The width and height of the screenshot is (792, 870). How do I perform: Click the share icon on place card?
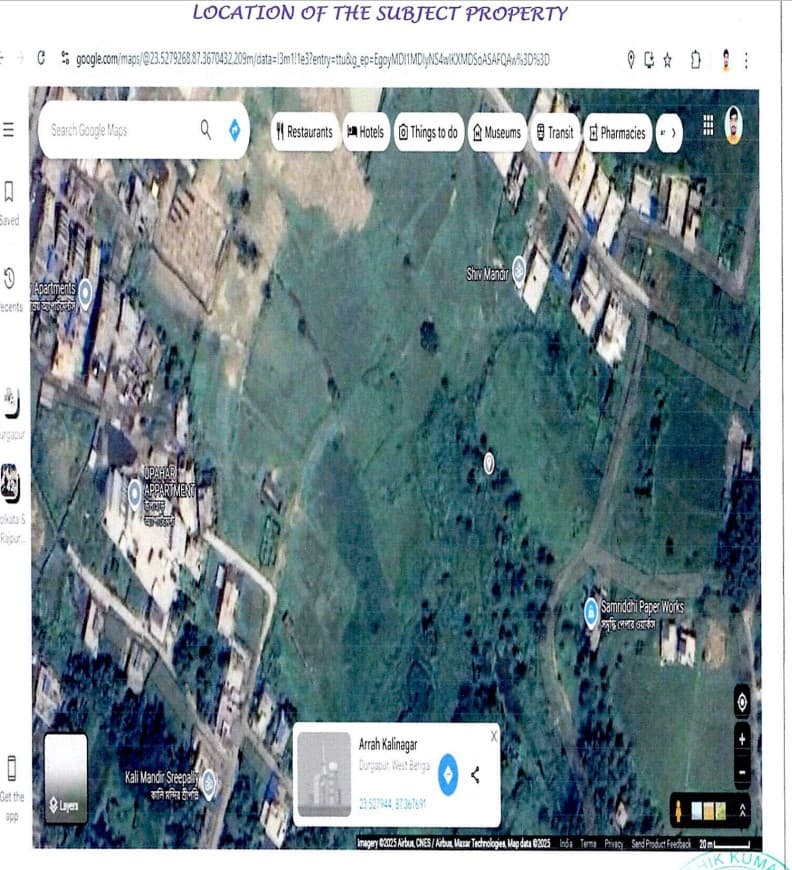(475, 775)
